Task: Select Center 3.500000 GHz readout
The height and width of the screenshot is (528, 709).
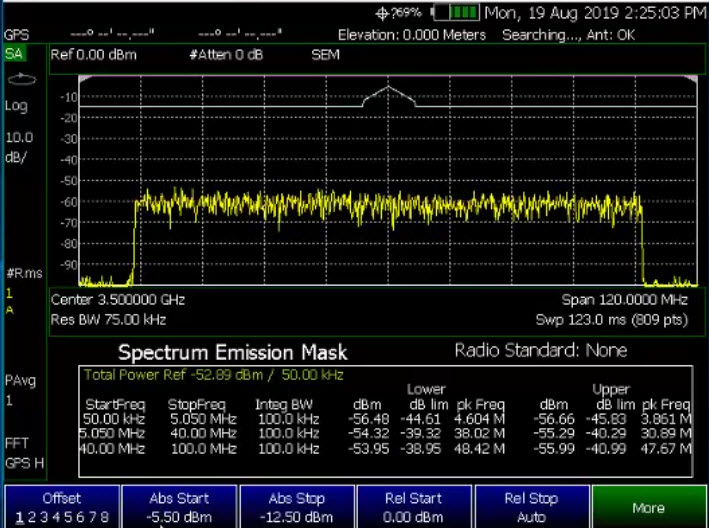Action: 118,300
